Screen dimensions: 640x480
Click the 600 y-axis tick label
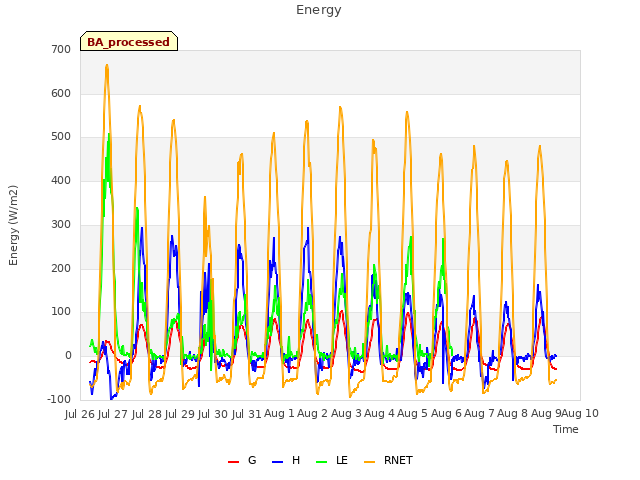pos(61,93)
